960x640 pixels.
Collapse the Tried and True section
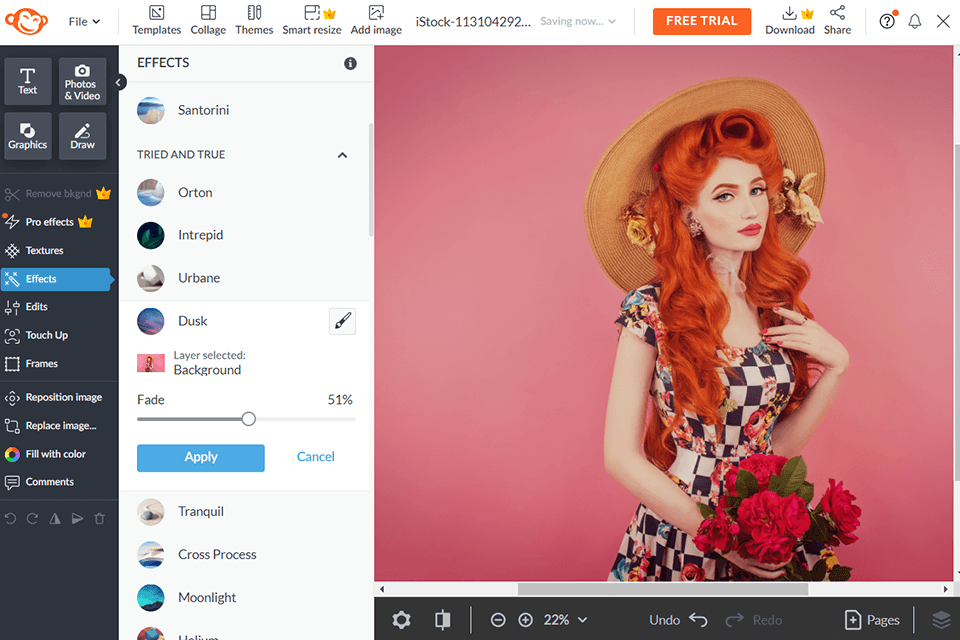(x=342, y=155)
